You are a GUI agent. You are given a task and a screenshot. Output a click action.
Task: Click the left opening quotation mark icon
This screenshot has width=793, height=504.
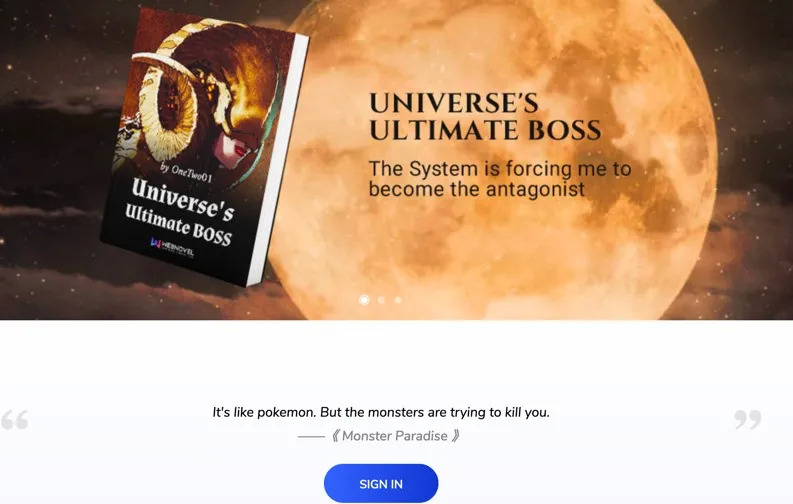click(15, 420)
